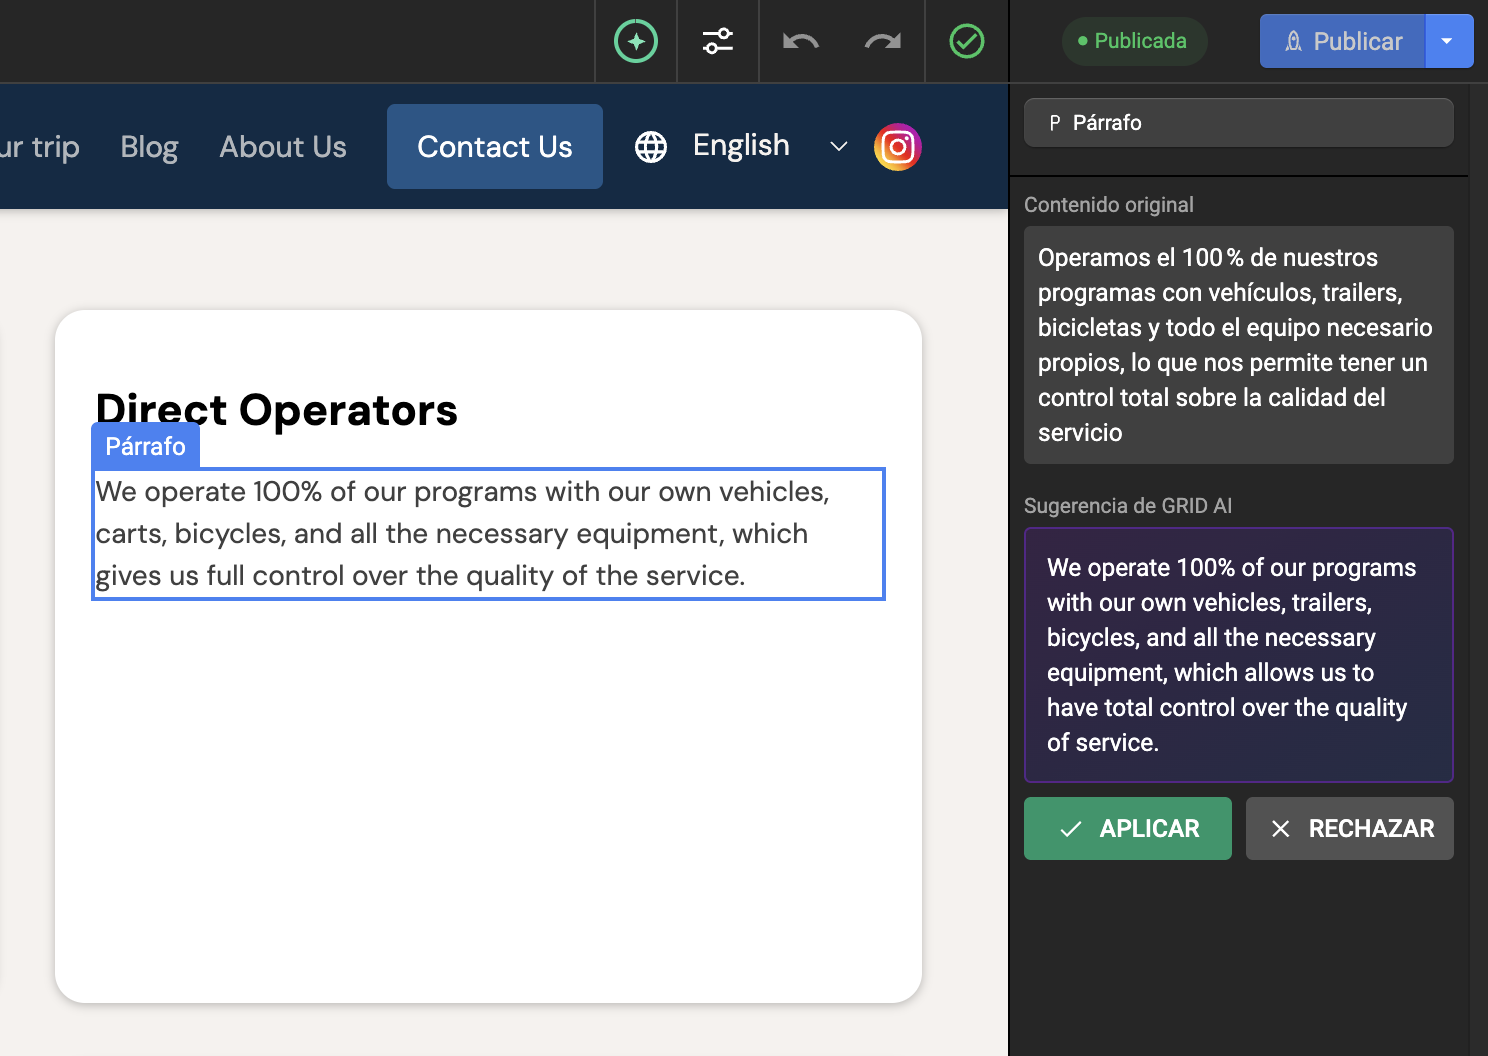The image size is (1488, 1056).
Task: Select the Direct Operators heading
Action: 277,410
